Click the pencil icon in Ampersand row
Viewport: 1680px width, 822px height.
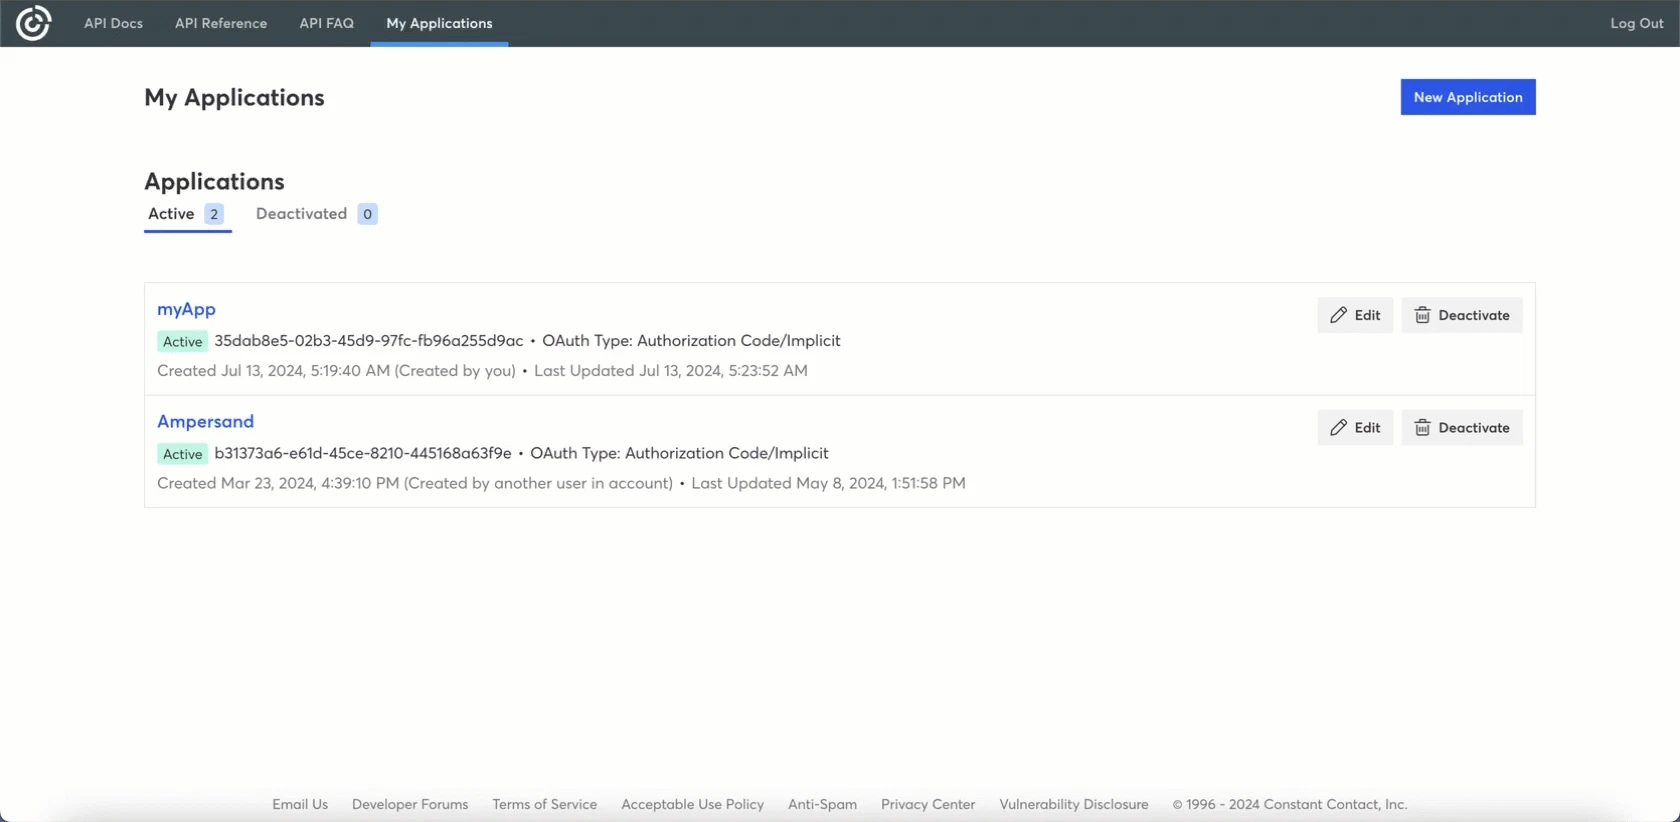pos(1338,428)
